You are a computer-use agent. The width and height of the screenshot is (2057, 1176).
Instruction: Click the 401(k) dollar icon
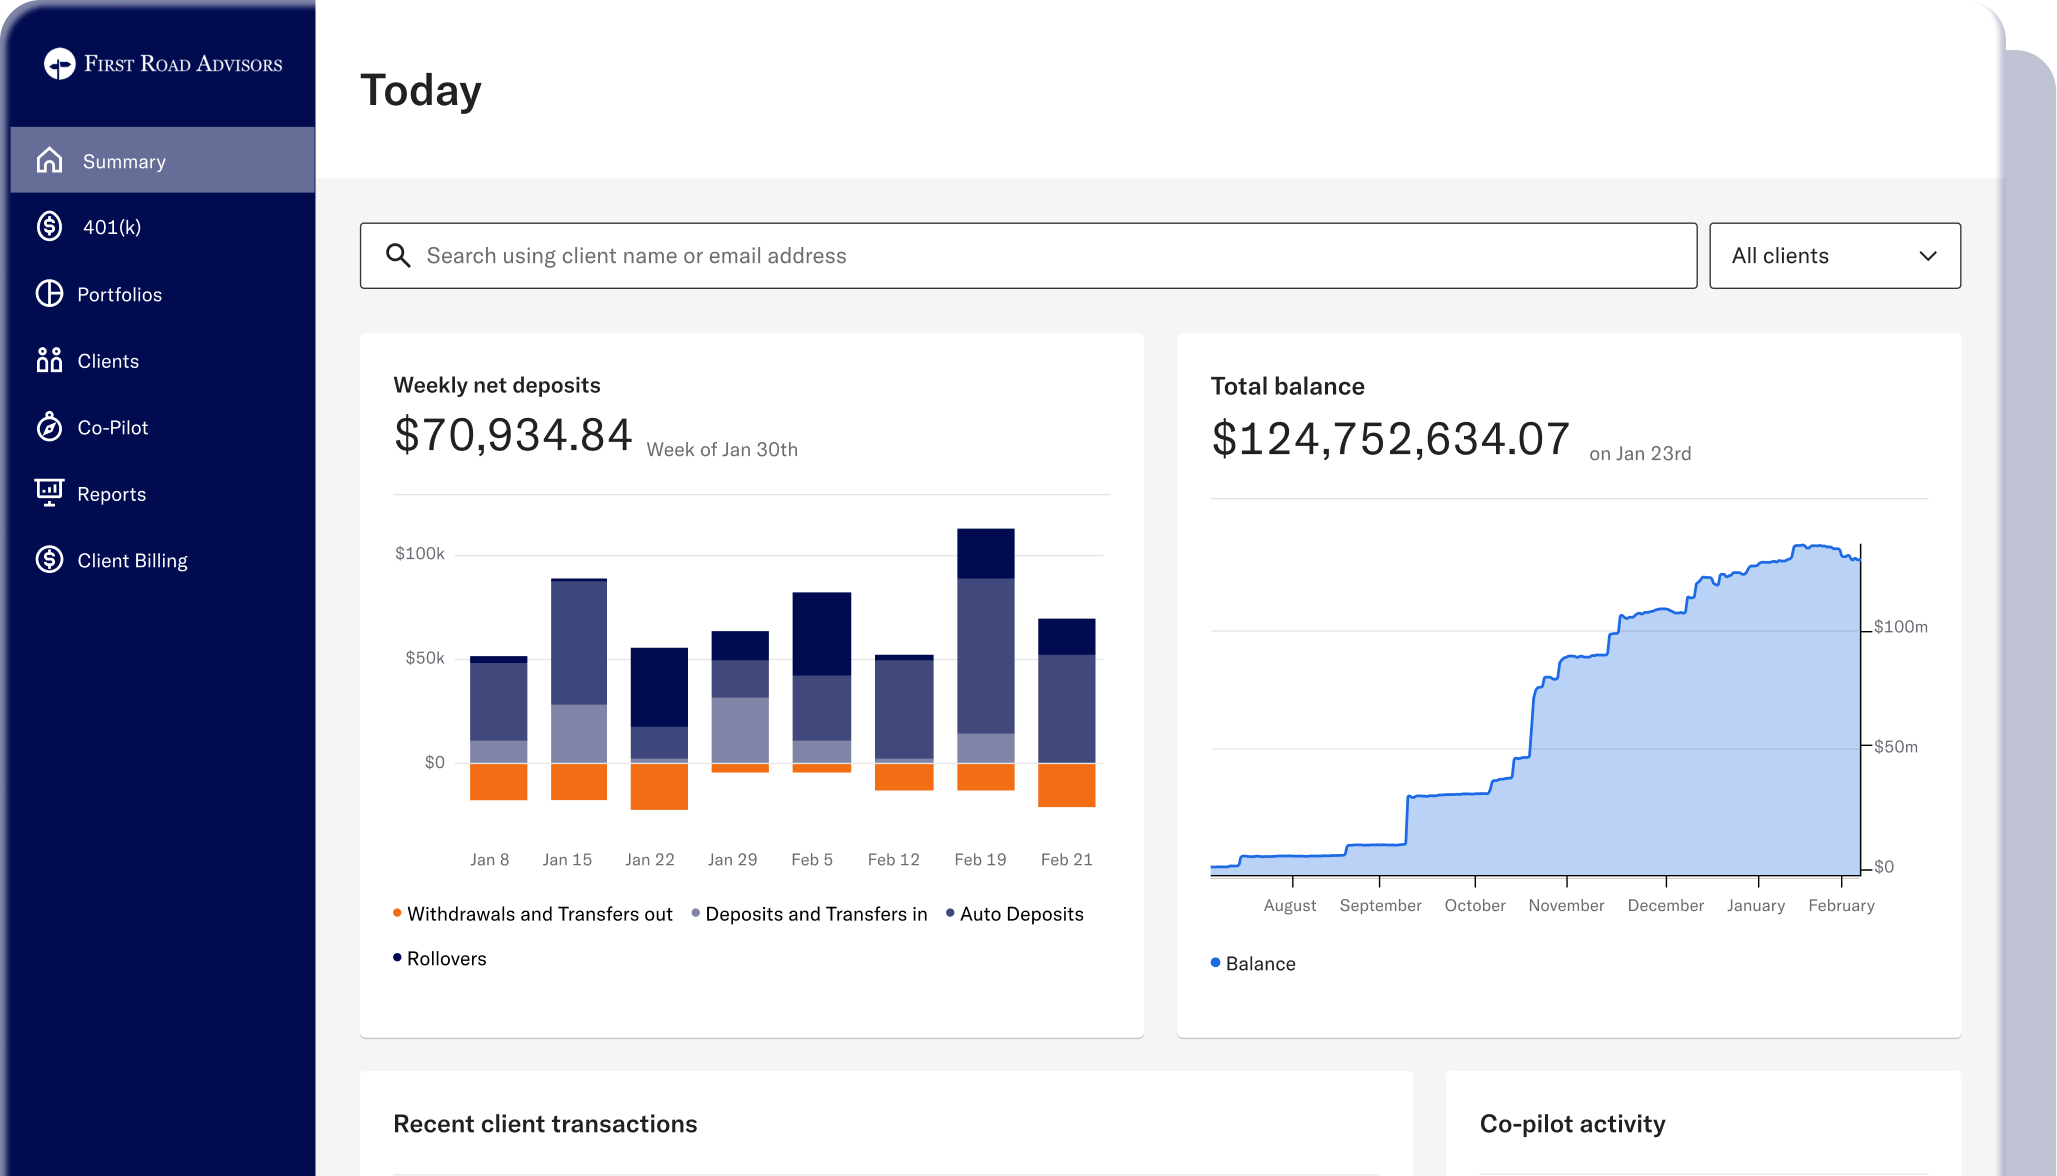tap(49, 227)
